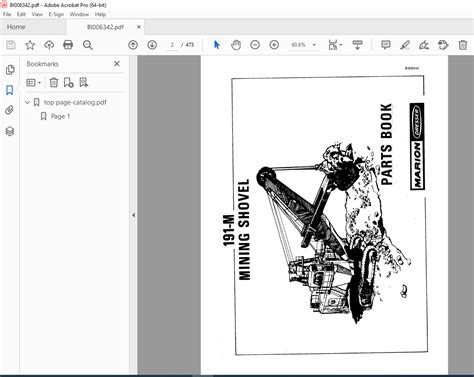Collapse the navigation pane arrow
The height and width of the screenshot is (377, 474).
[x=133, y=215]
